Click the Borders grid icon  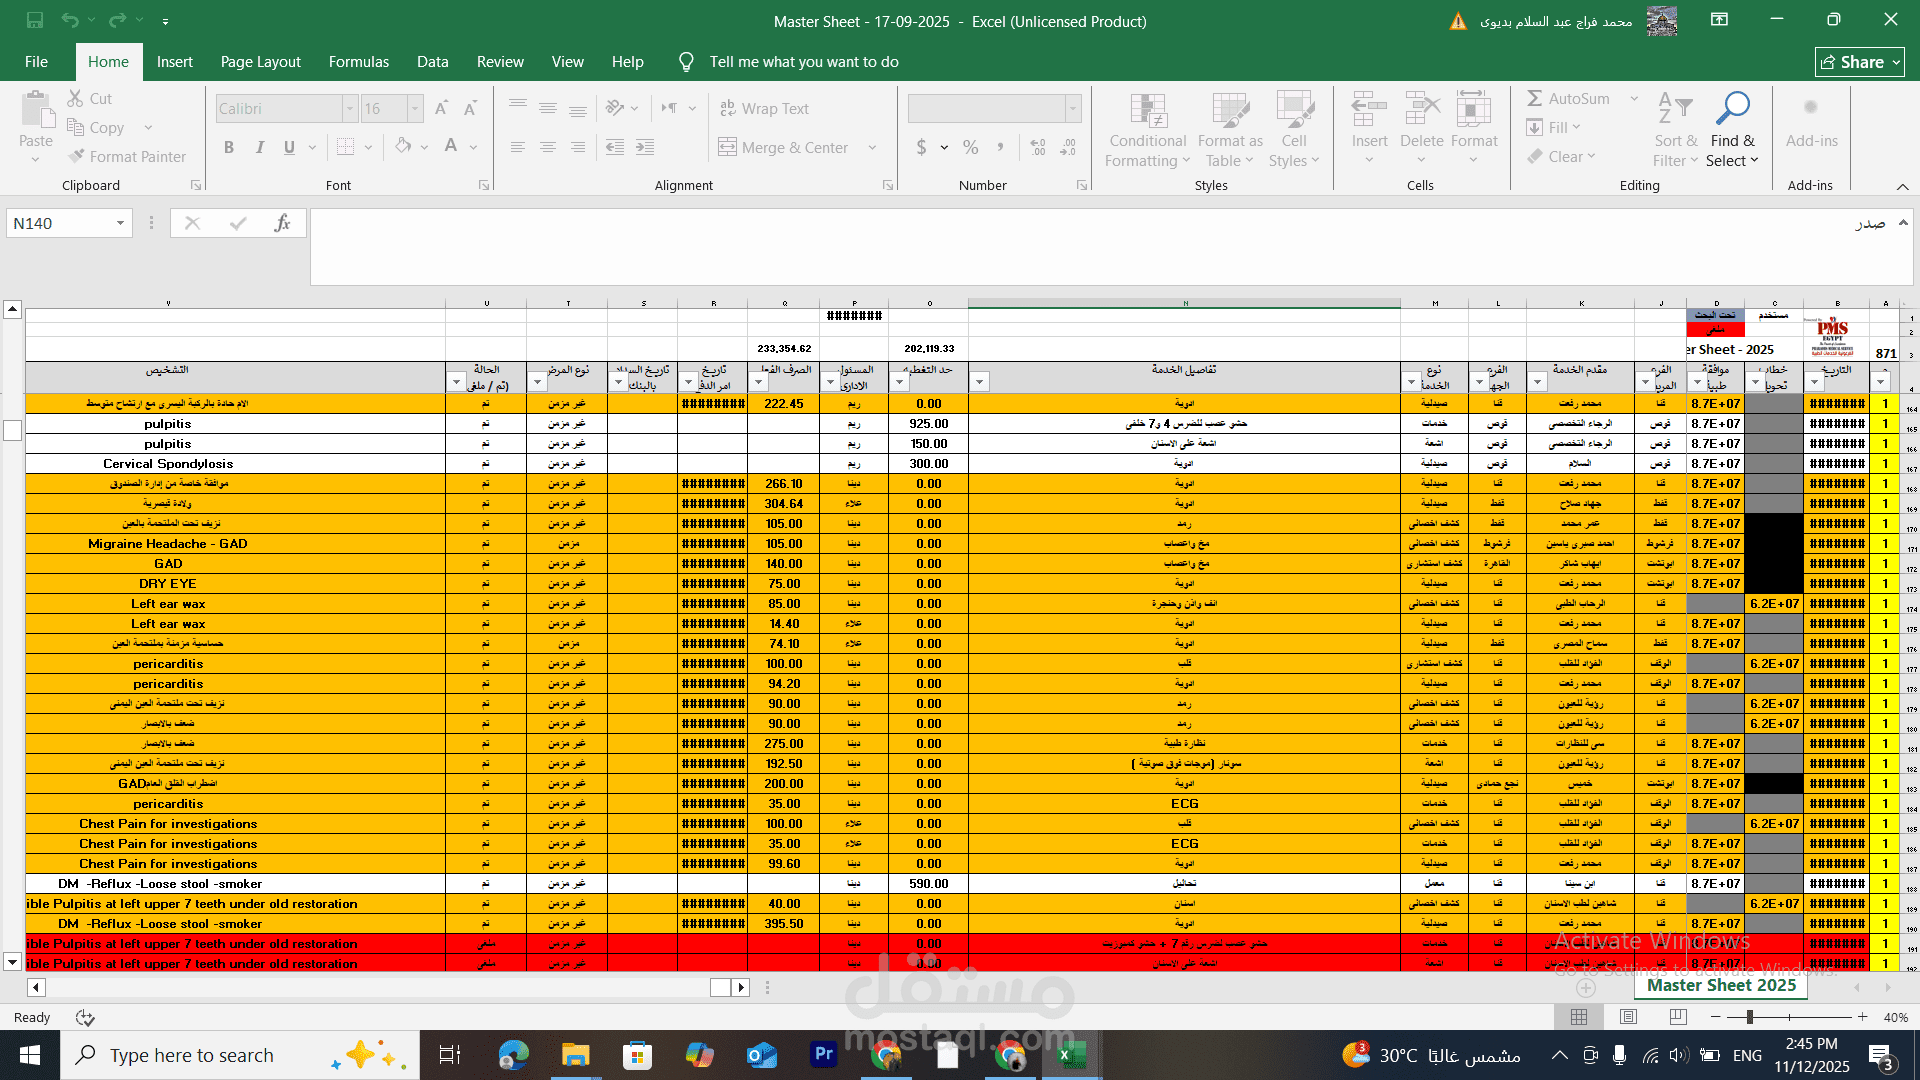pos(345,147)
